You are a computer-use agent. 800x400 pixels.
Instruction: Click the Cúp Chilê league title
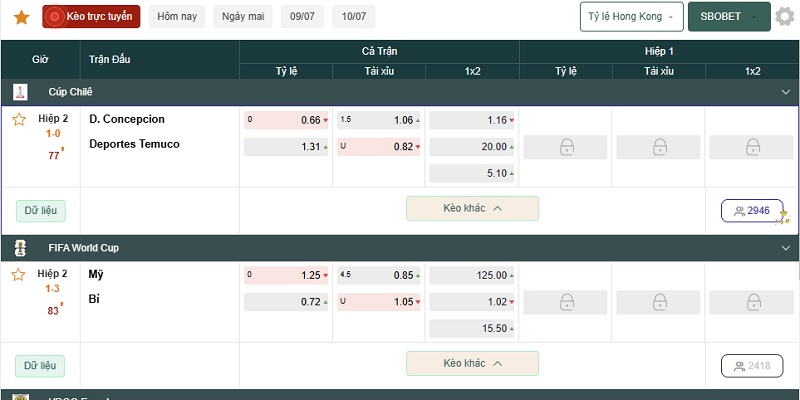click(x=70, y=92)
